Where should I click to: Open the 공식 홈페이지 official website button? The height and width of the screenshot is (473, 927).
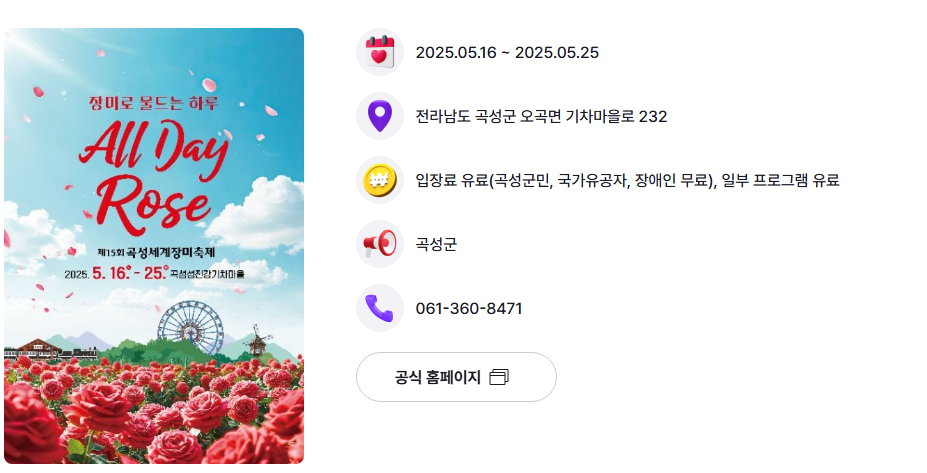456,377
